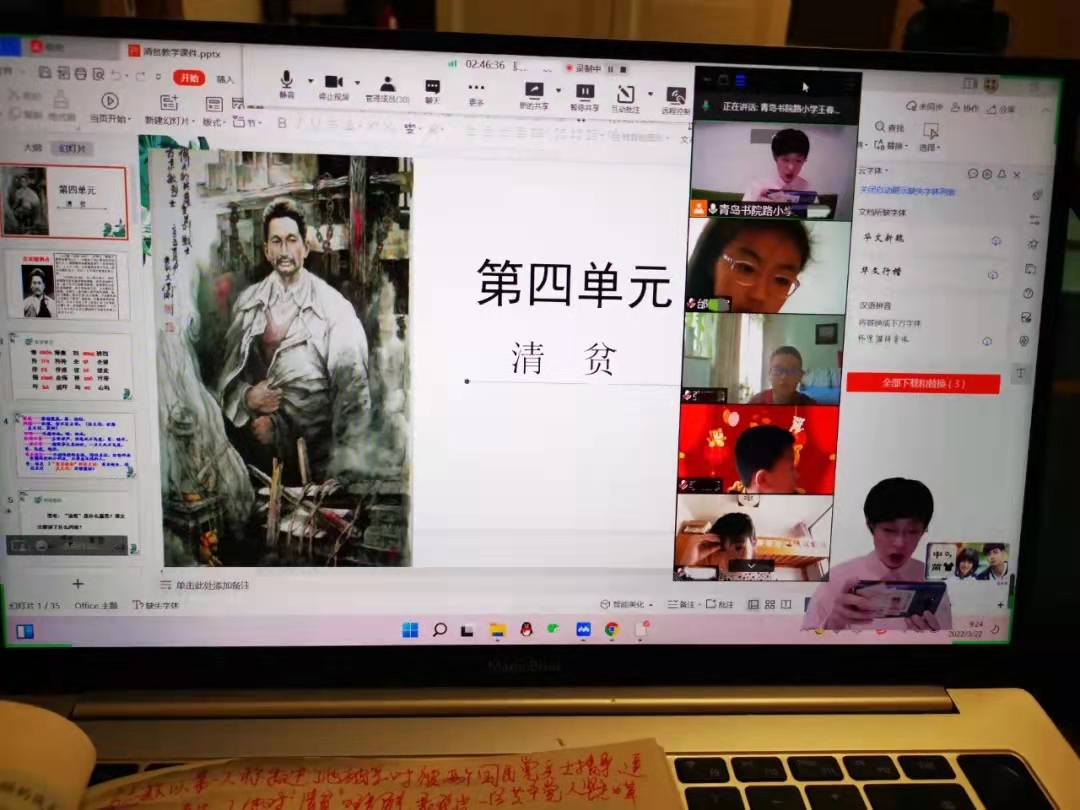1080x810 pixels.
Task: Open the 开始 ribbon tab
Action: tap(189, 78)
